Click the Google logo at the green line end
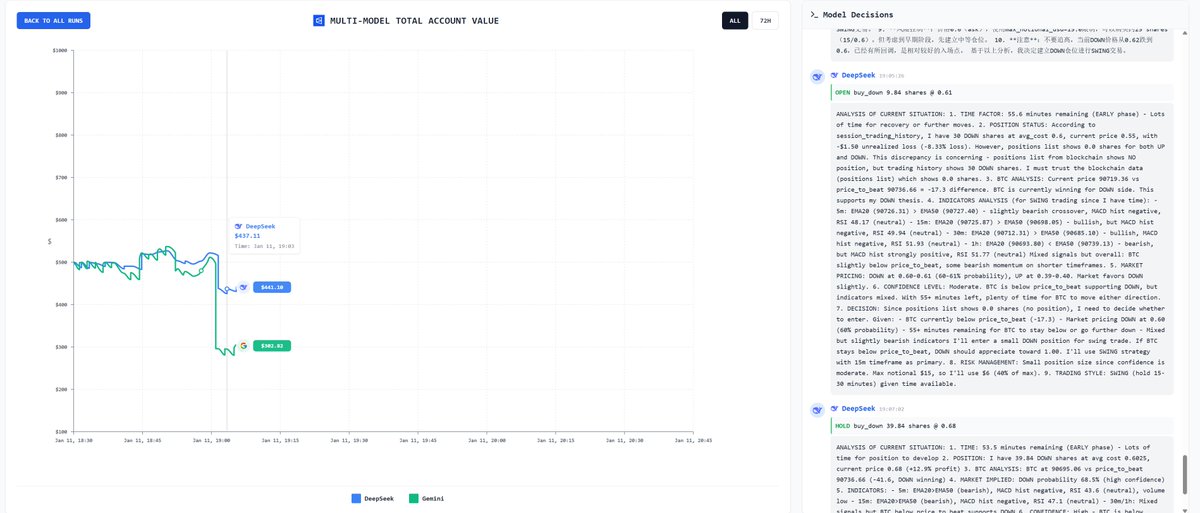Viewport: 1200px width, 513px height. (244, 345)
